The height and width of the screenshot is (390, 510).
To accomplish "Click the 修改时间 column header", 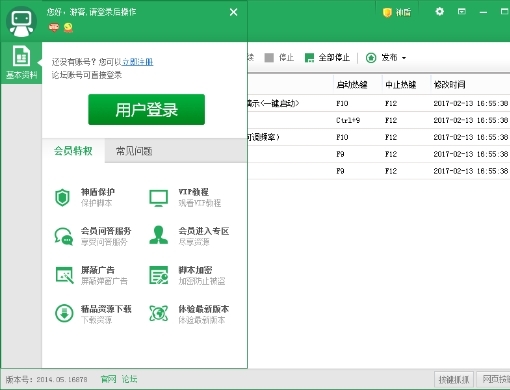I will 449,85.
